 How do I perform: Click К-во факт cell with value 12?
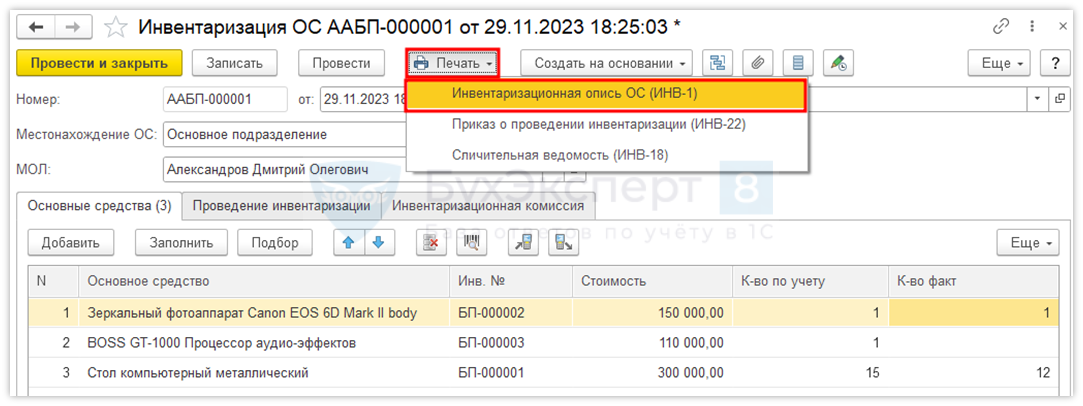point(974,374)
